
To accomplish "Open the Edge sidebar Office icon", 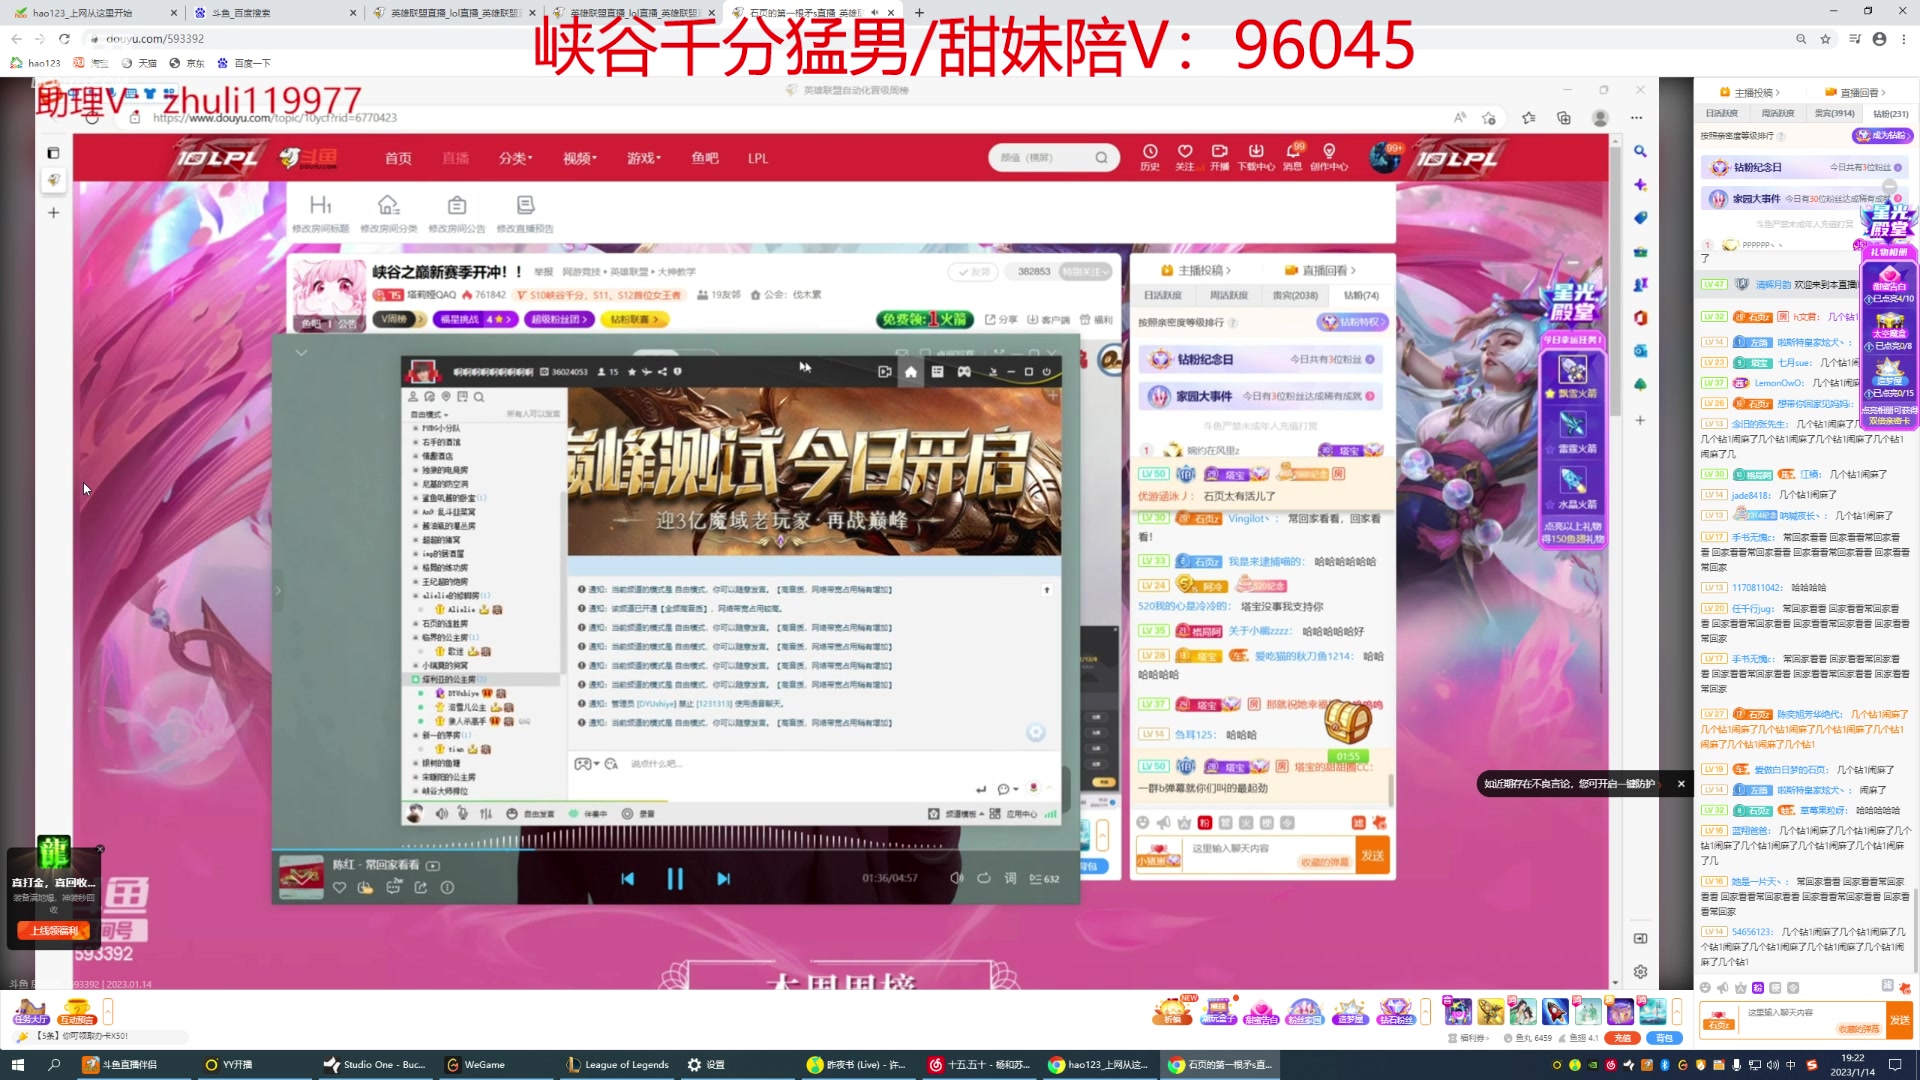I will (1640, 318).
